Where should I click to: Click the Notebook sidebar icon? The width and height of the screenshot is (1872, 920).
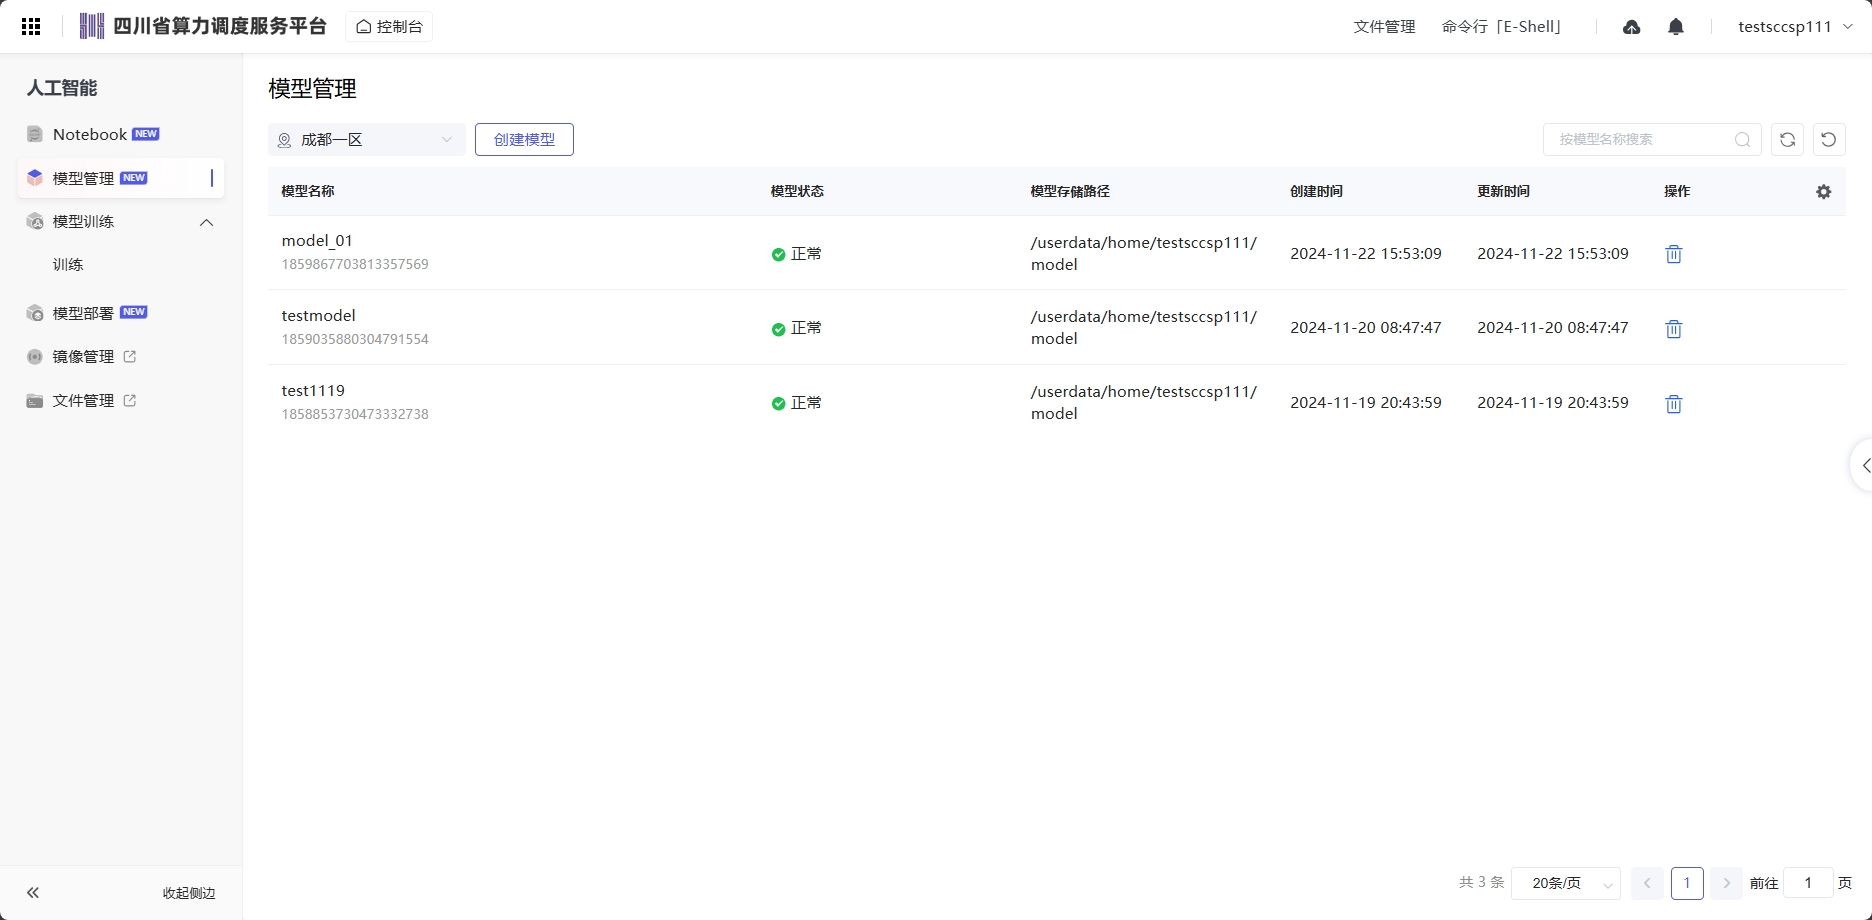[35, 134]
